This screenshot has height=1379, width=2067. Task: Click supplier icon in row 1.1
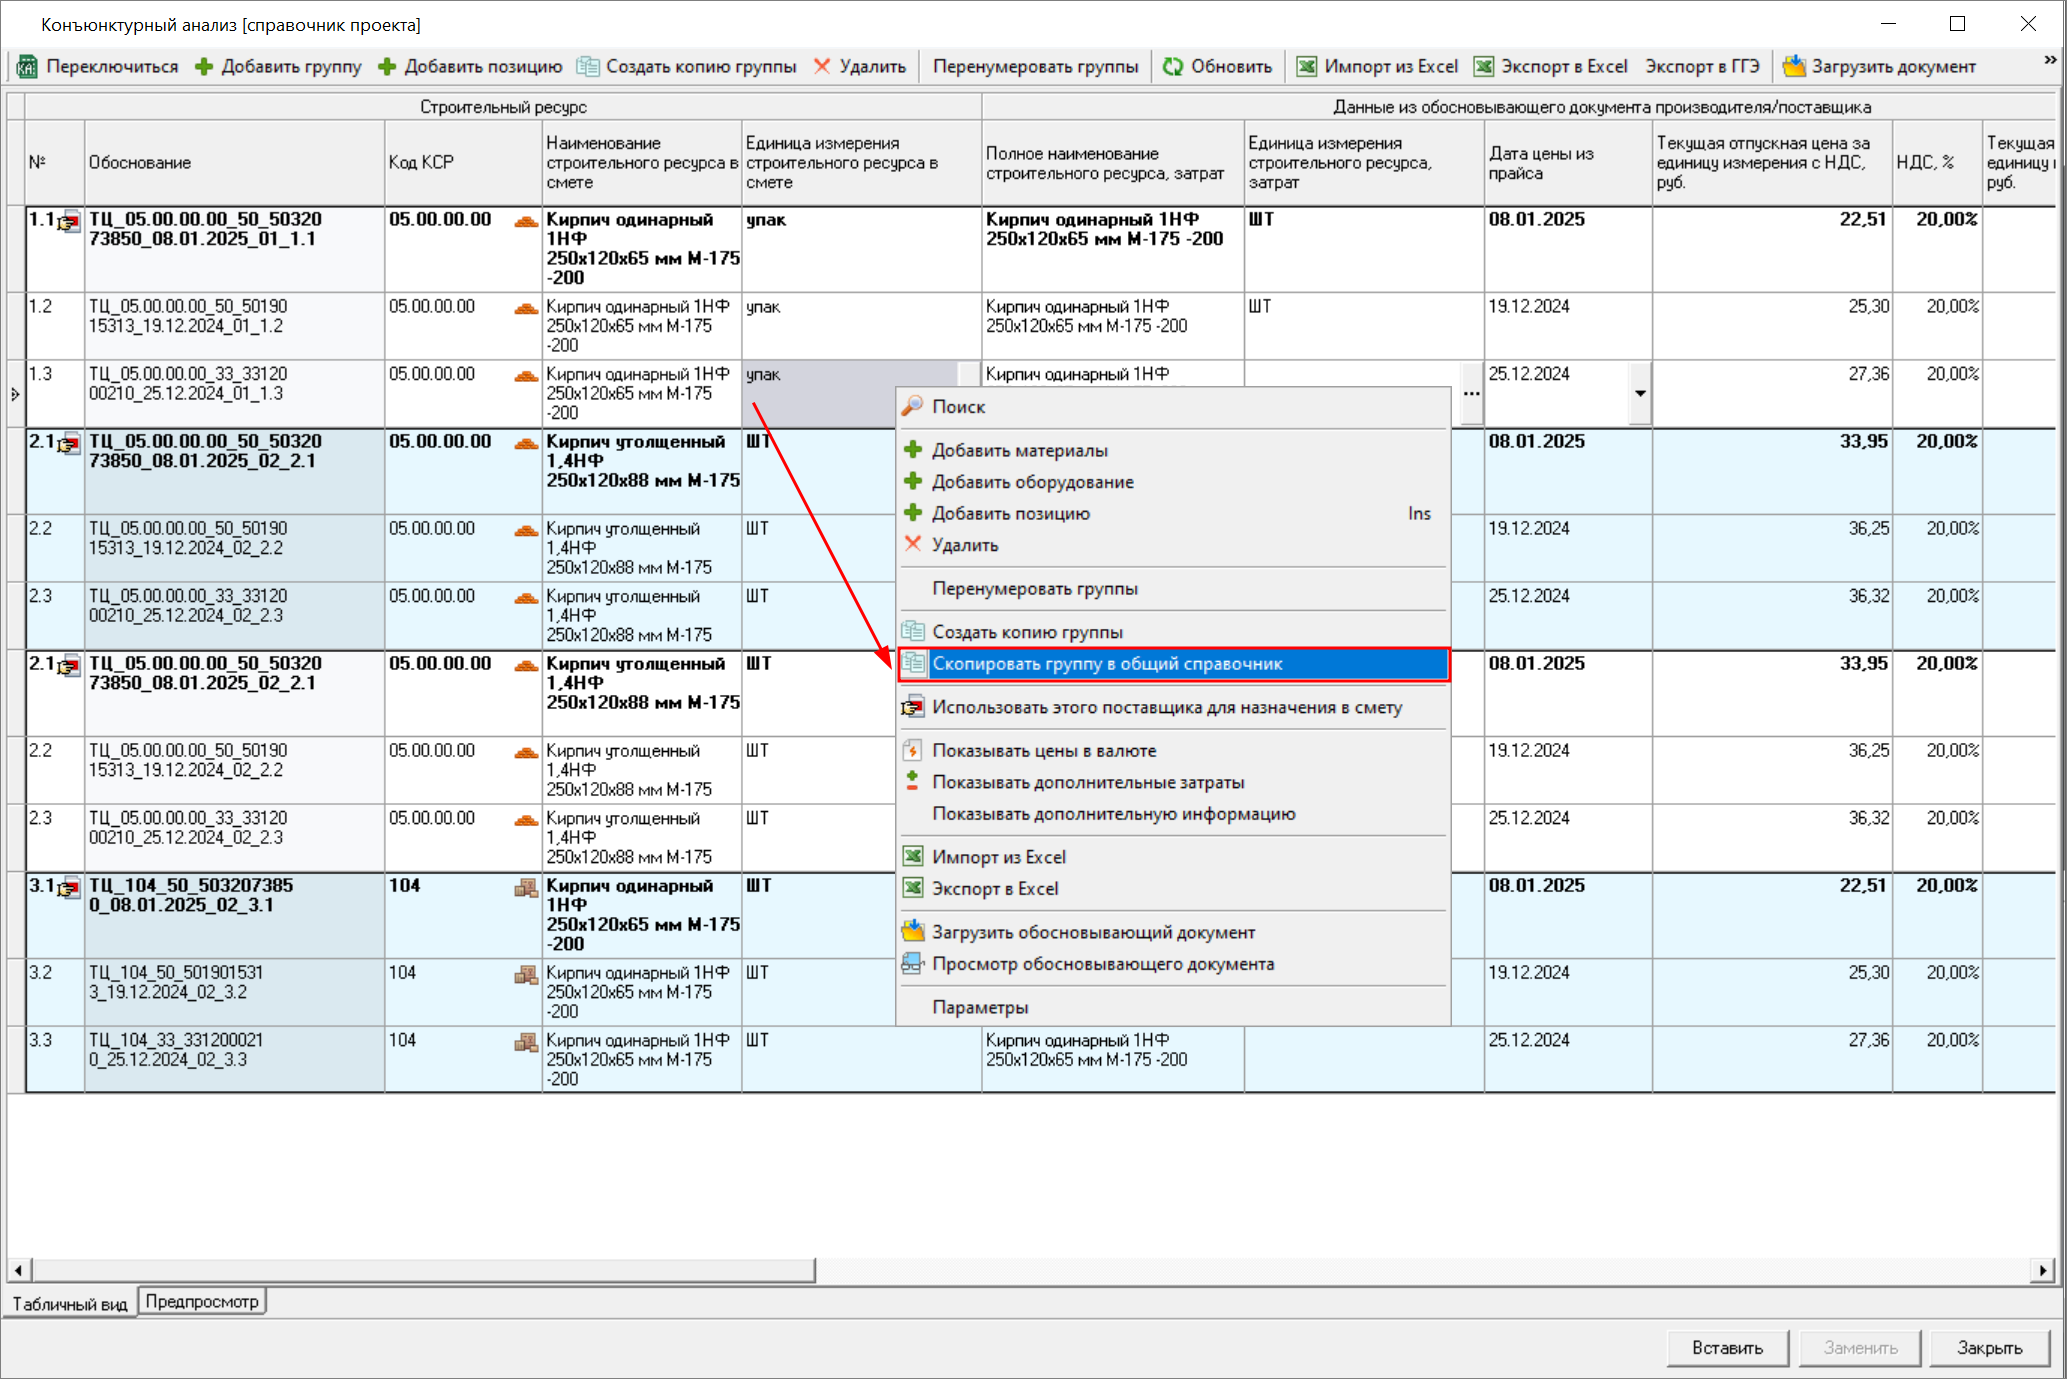69,222
